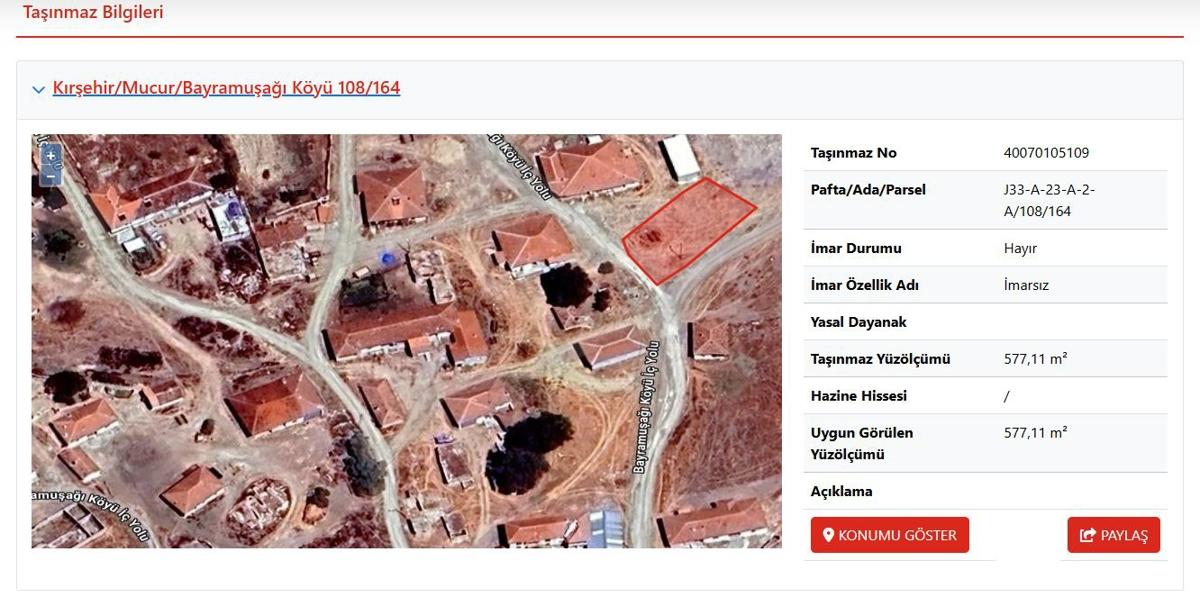This screenshot has width=1200, height=597.
Task: Collapse the Kırşehir/Mucur property panel chevron
Action: (39, 89)
